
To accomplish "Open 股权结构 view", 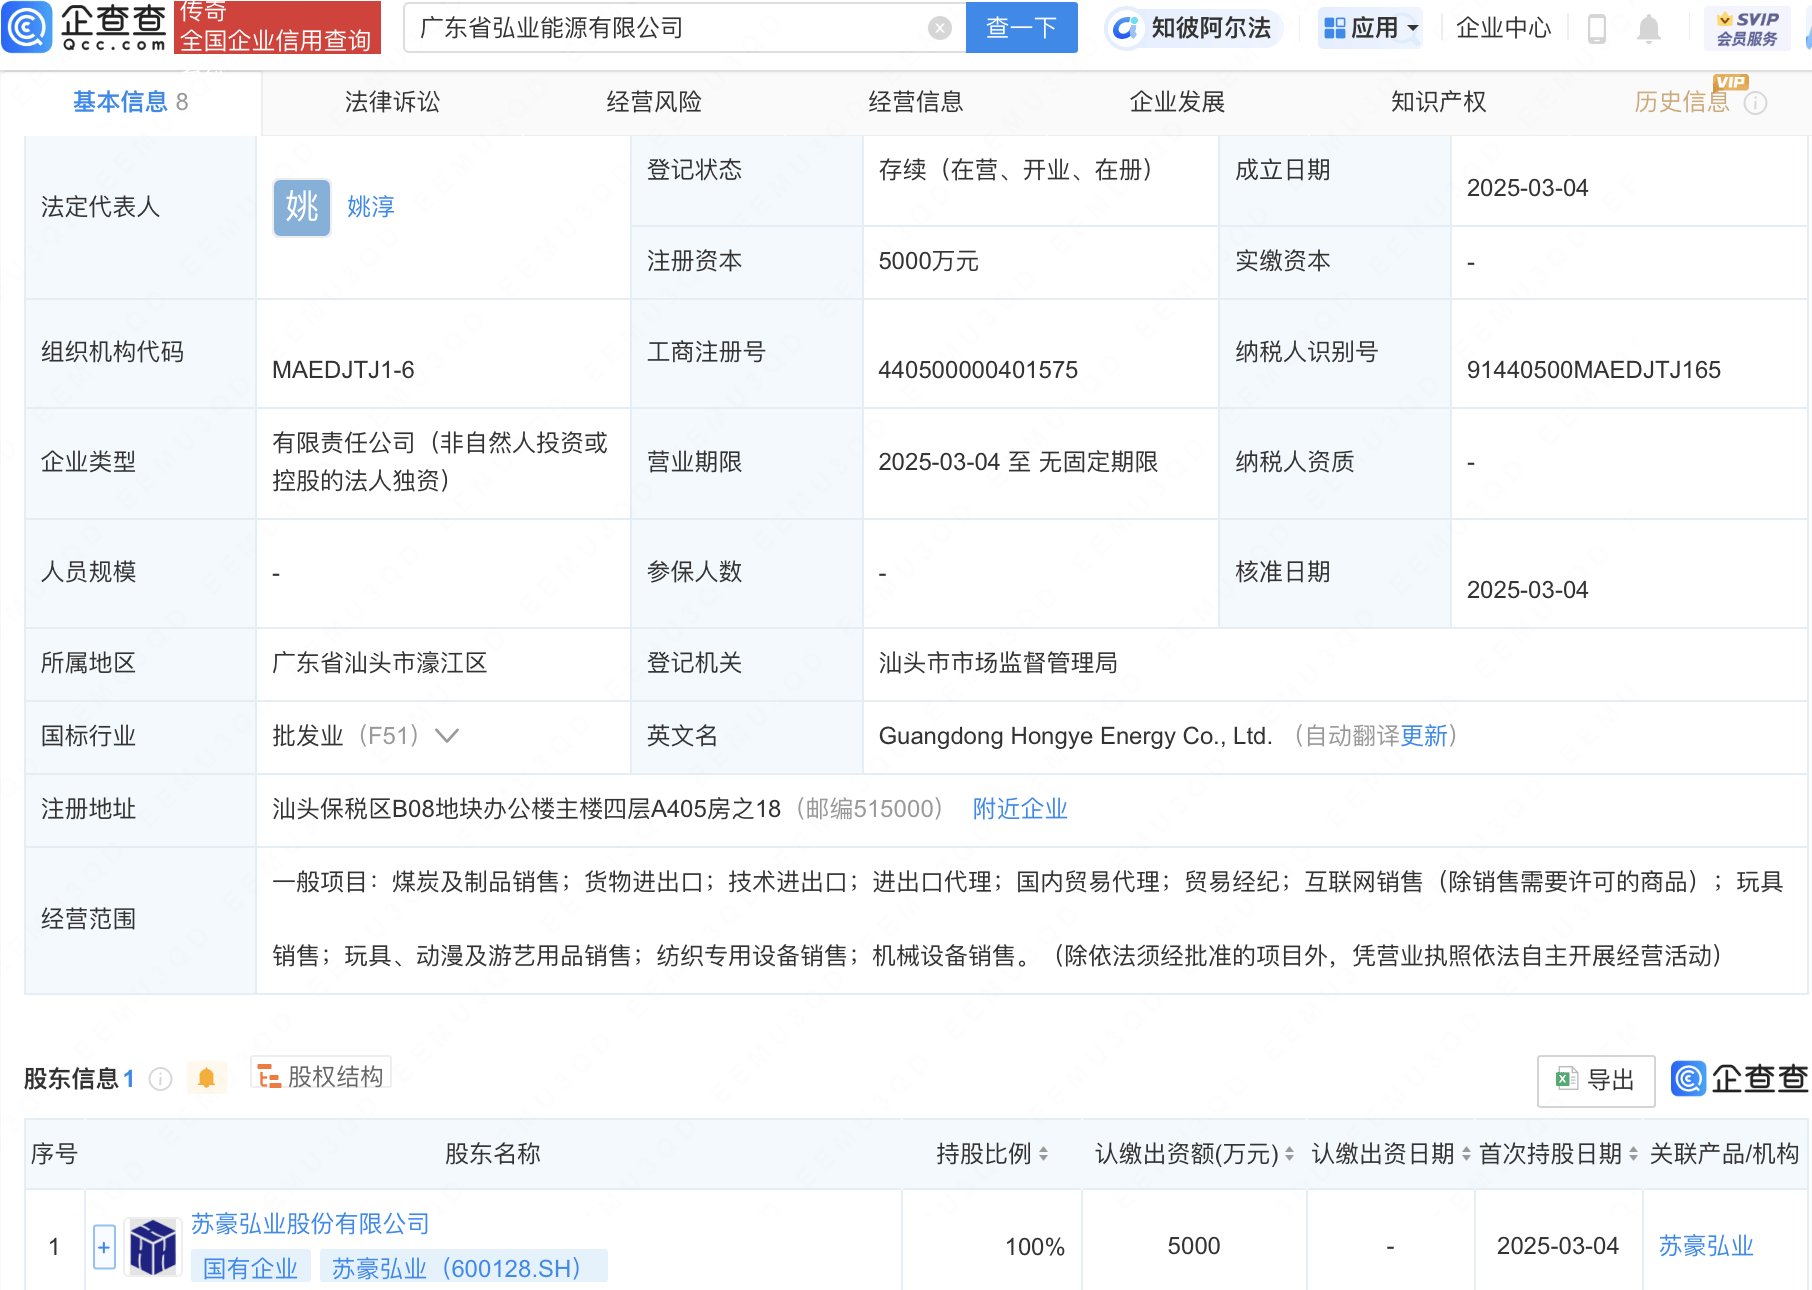I will tap(321, 1076).
